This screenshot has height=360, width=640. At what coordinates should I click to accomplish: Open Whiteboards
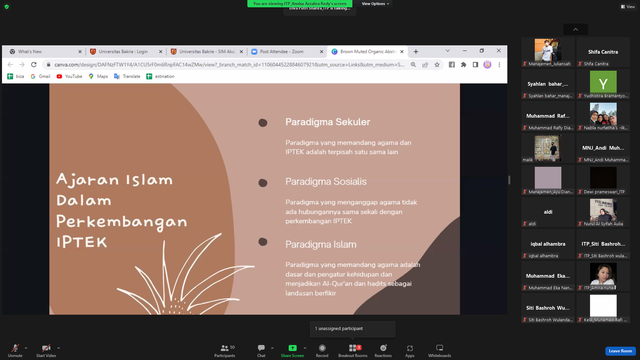point(440,350)
